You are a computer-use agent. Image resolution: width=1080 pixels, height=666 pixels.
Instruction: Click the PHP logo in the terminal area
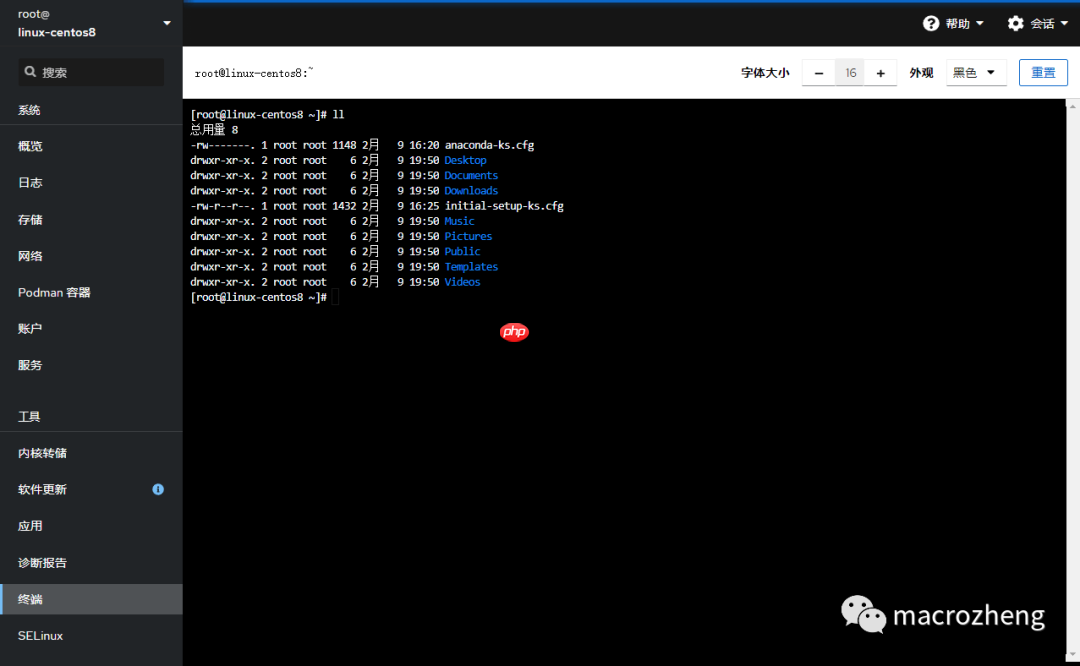coord(513,331)
